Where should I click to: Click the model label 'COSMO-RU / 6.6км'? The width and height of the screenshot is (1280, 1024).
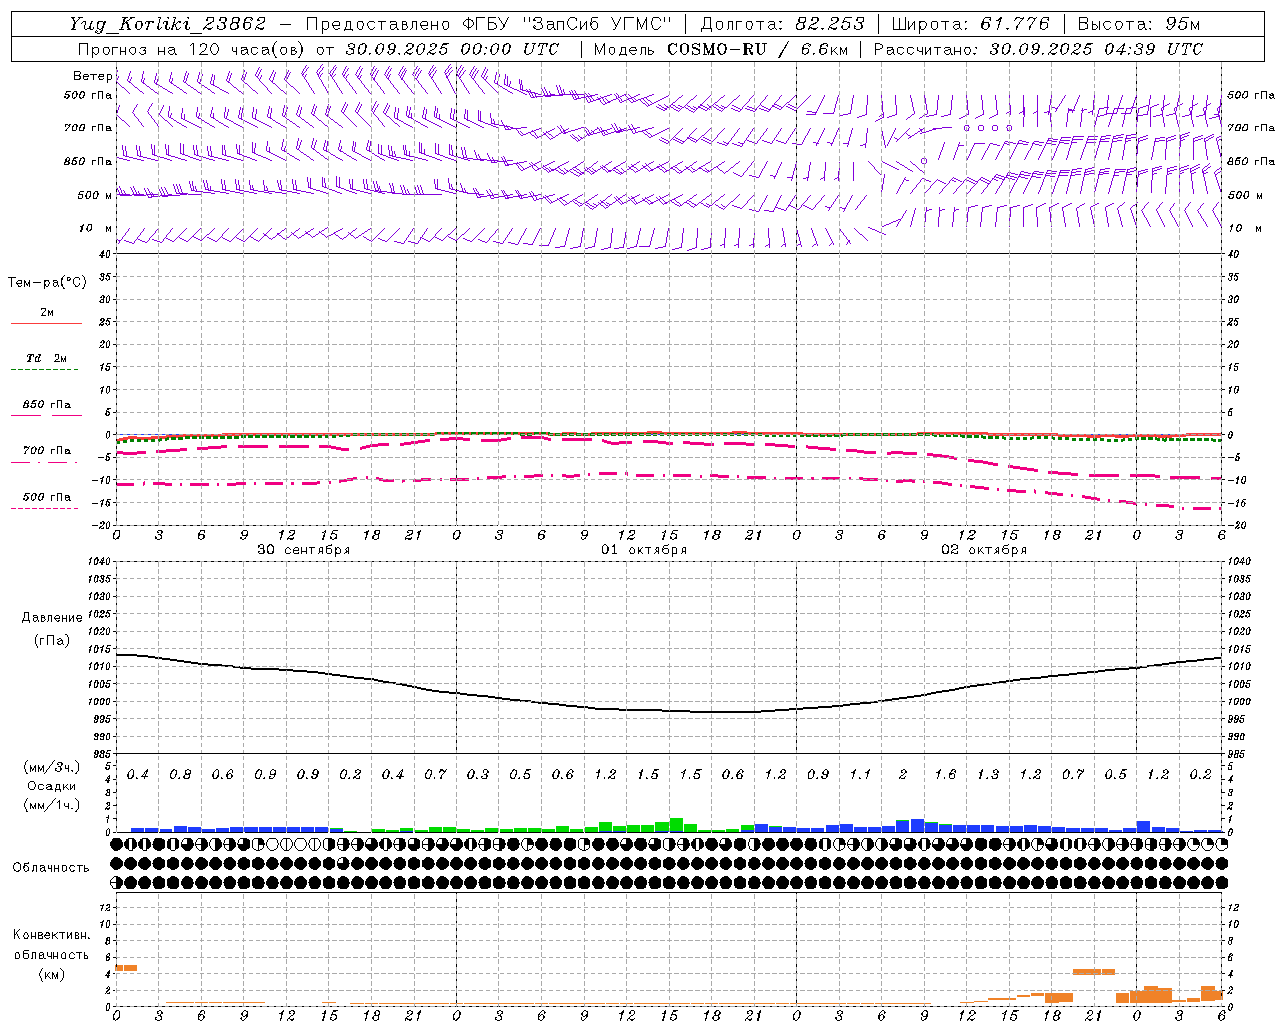coord(758,49)
